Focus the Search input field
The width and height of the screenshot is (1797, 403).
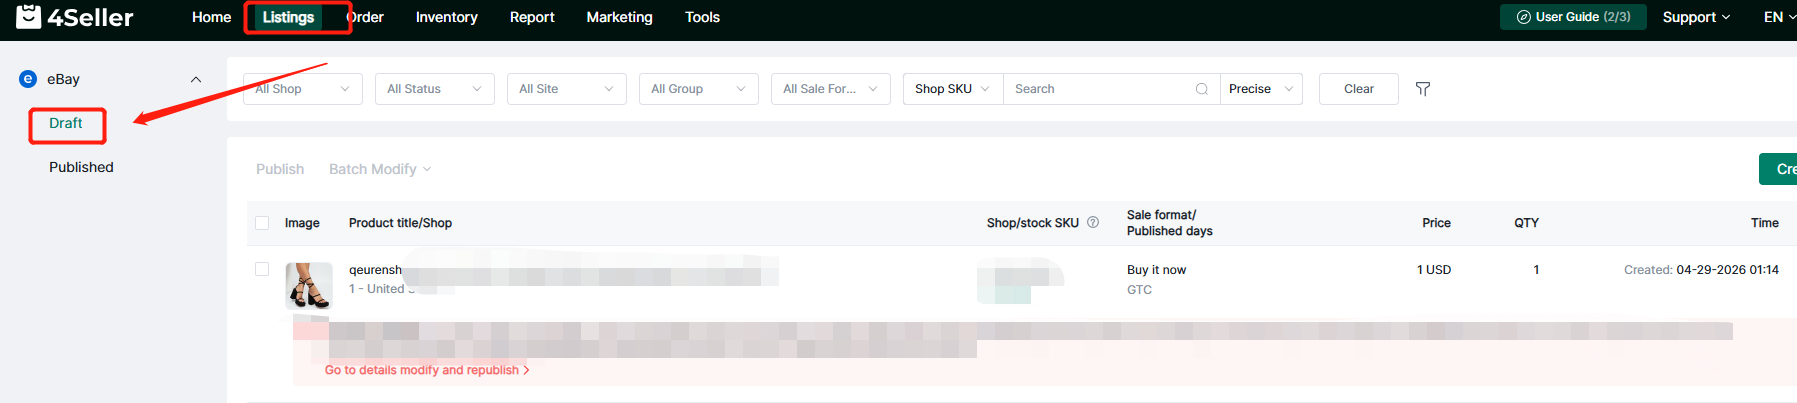coord(1100,89)
